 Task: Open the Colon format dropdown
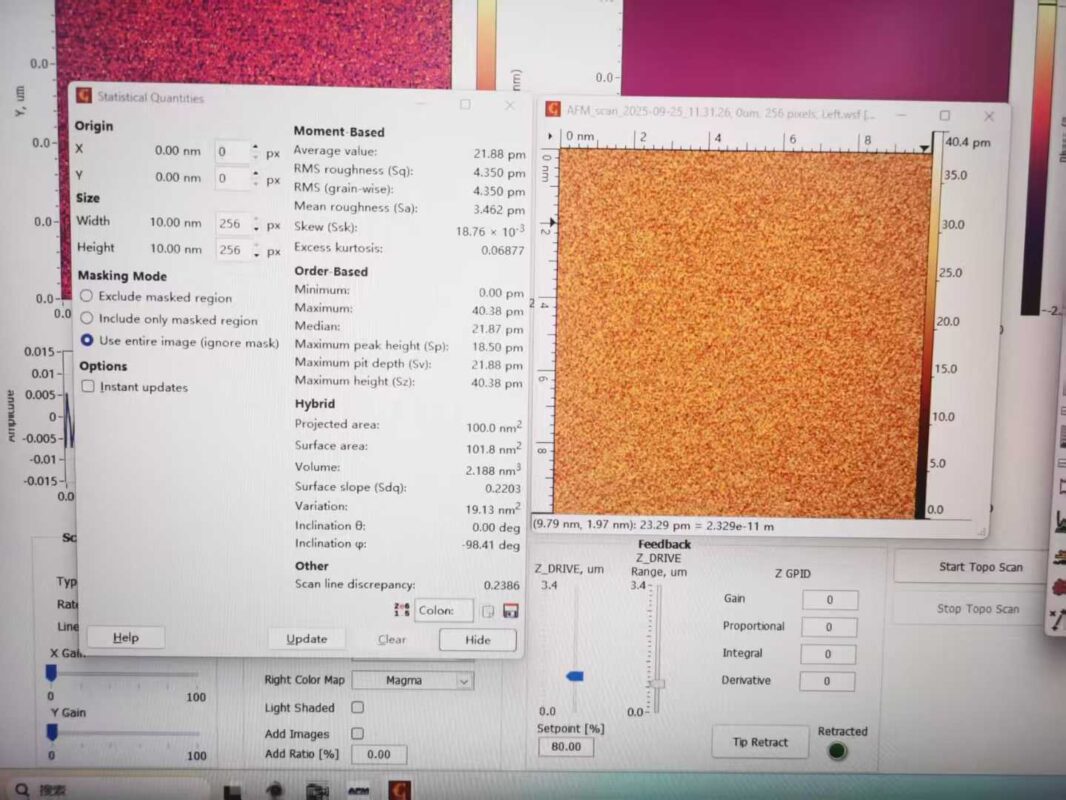[446, 610]
